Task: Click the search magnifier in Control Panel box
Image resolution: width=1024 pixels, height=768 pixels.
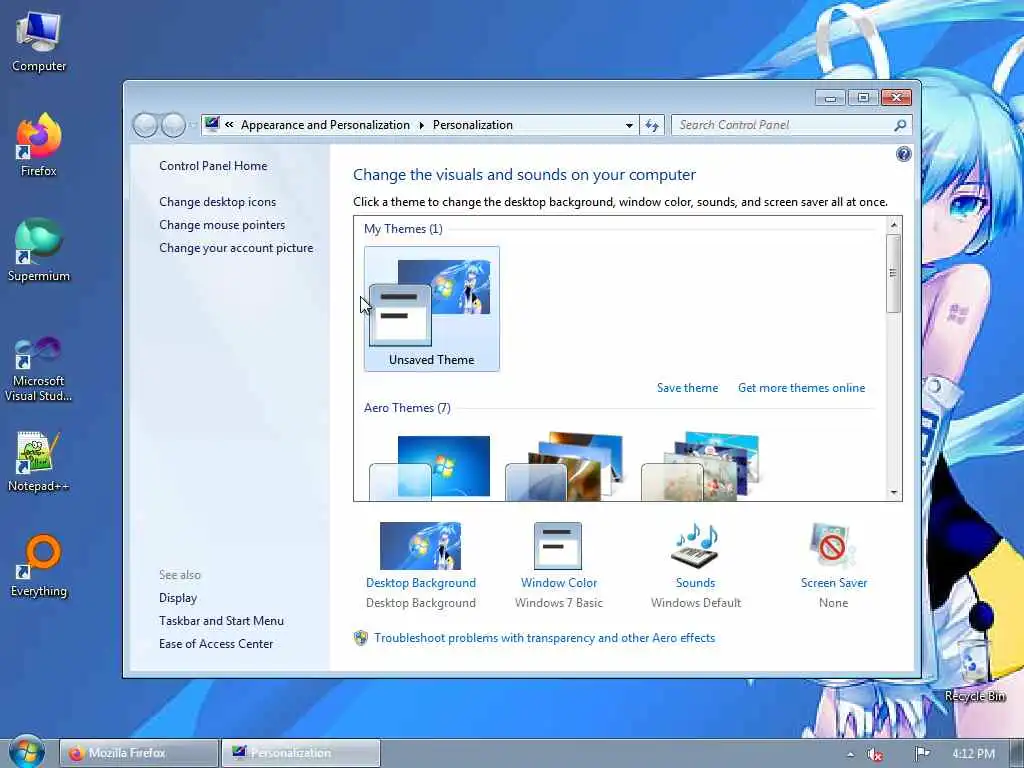Action: (900, 125)
